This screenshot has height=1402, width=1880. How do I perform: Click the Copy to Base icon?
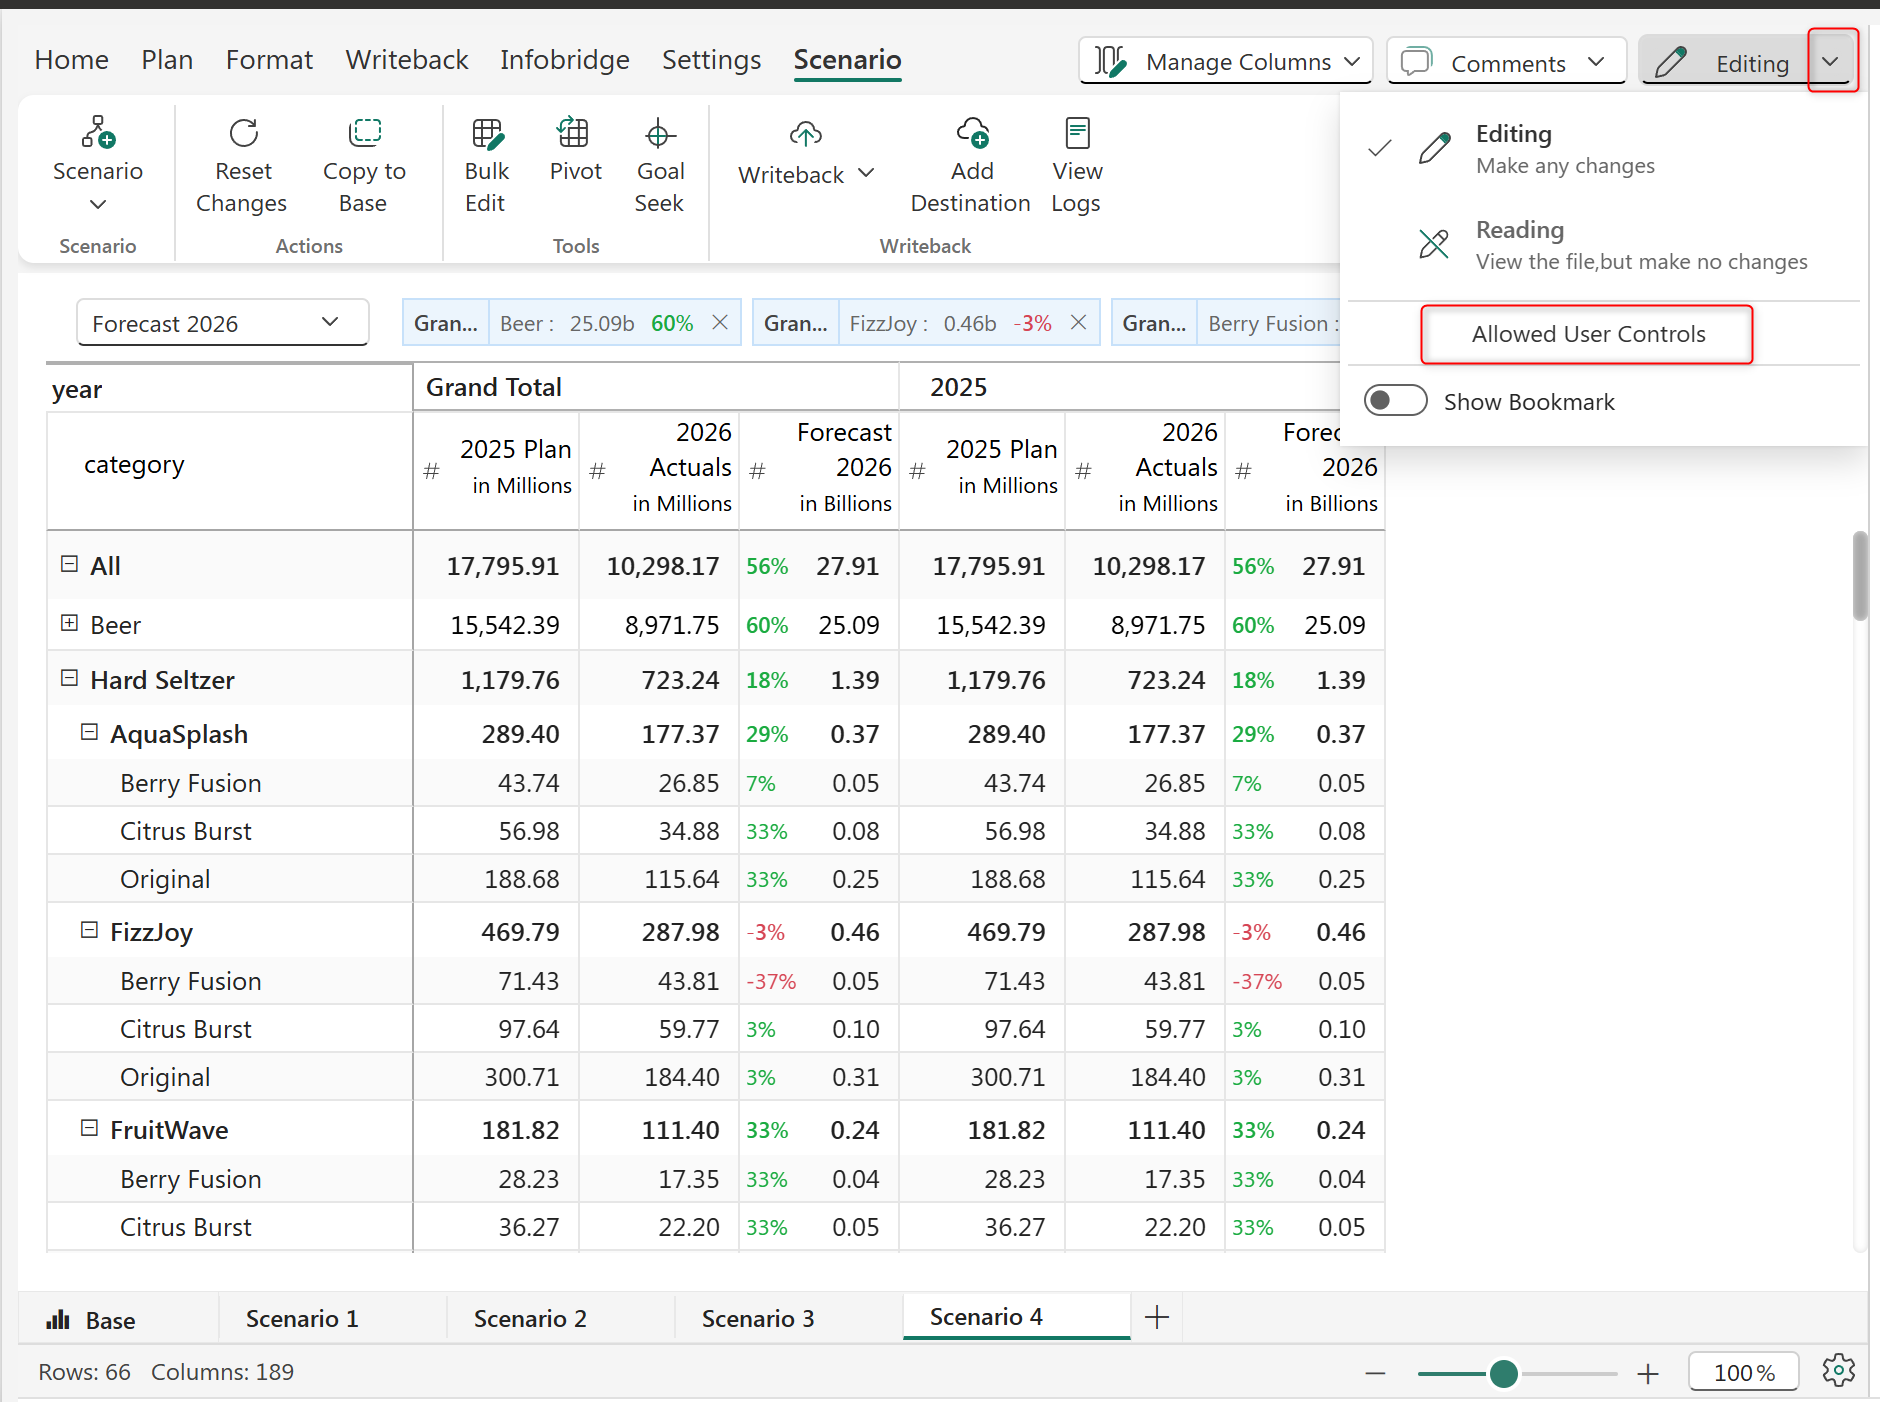364,133
